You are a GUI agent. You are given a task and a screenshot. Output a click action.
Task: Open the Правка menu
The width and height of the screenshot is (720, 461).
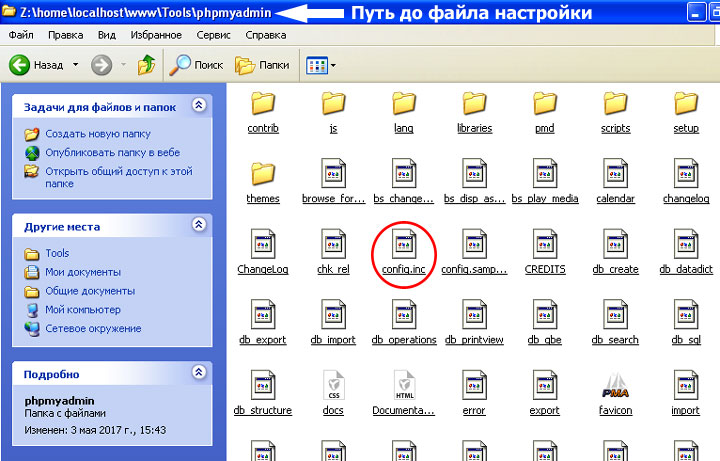coord(66,35)
